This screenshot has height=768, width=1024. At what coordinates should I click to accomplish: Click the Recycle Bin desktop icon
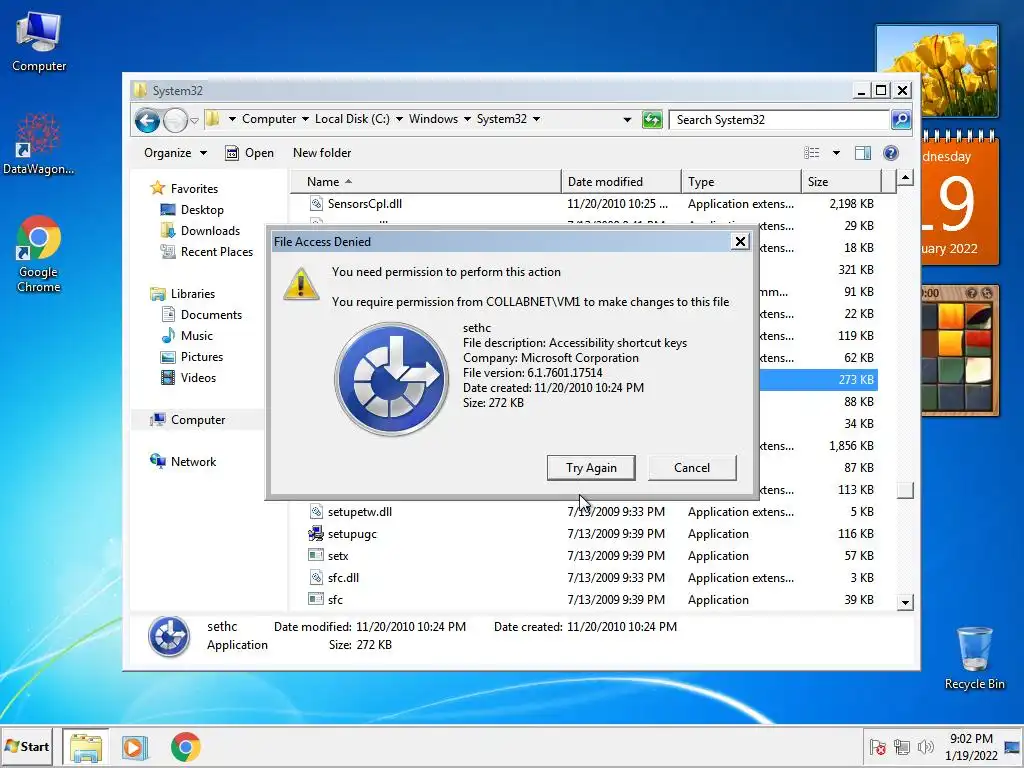[x=974, y=658]
